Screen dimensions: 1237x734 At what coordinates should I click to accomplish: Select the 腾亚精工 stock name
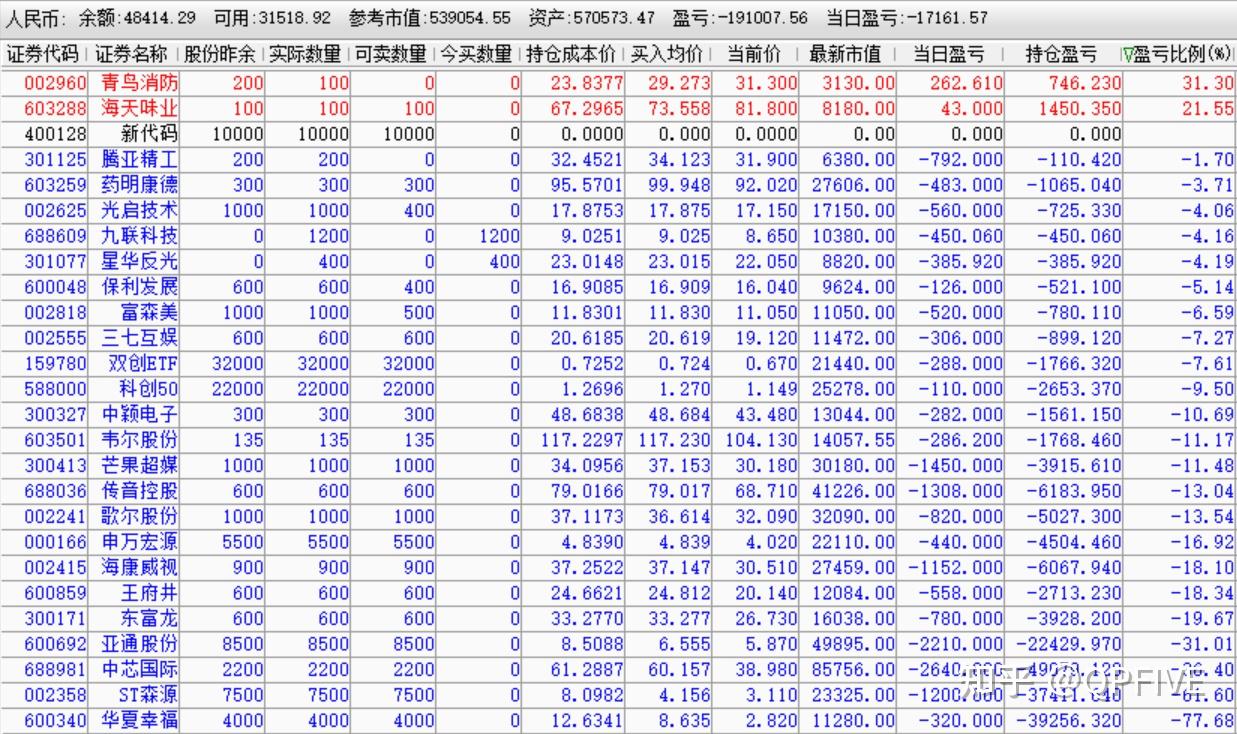coord(140,159)
